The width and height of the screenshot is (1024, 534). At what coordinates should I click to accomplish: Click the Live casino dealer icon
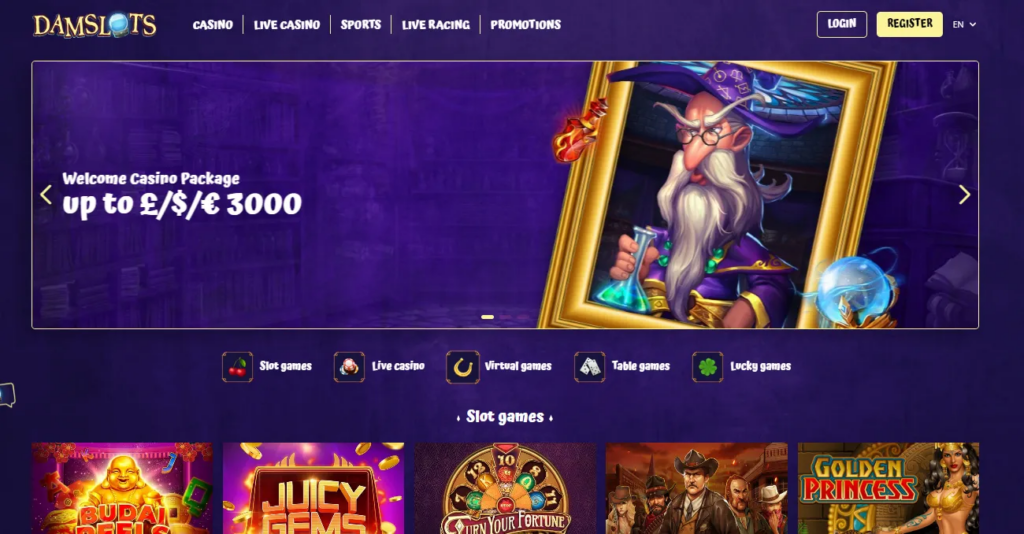click(x=349, y=366)
